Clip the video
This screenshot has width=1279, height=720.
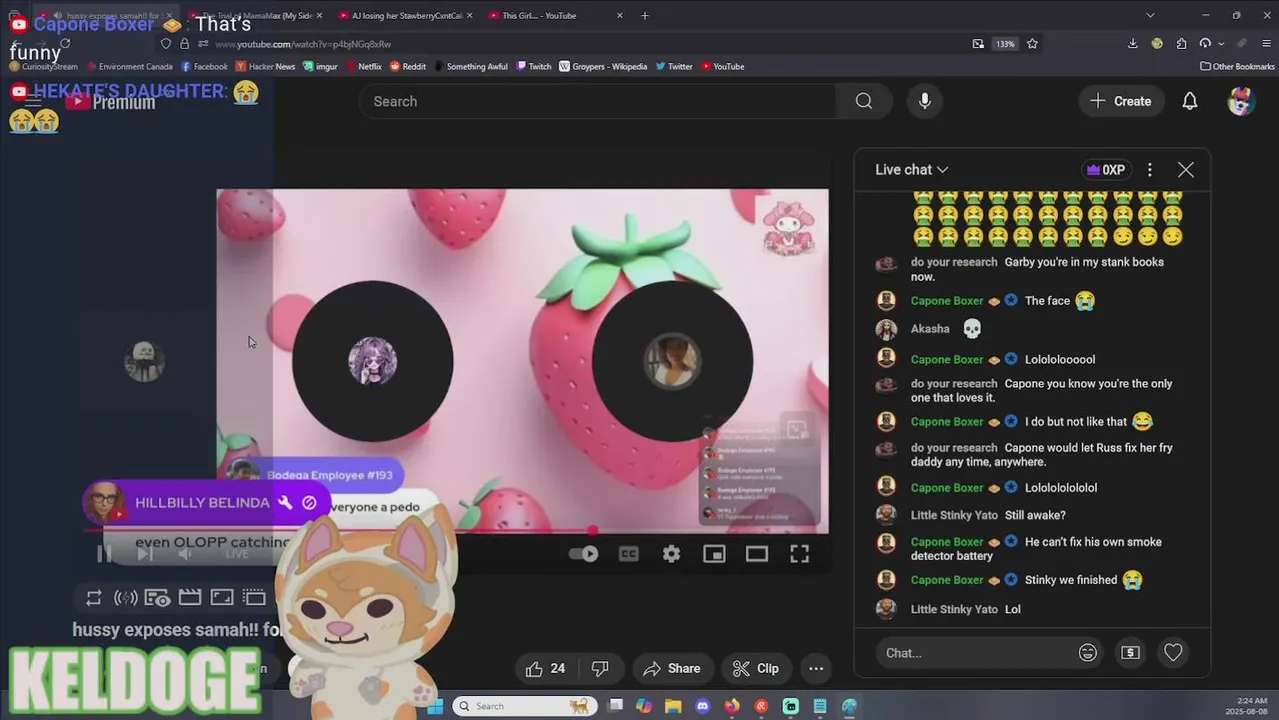pyautogui.click(x=755, y=668)
